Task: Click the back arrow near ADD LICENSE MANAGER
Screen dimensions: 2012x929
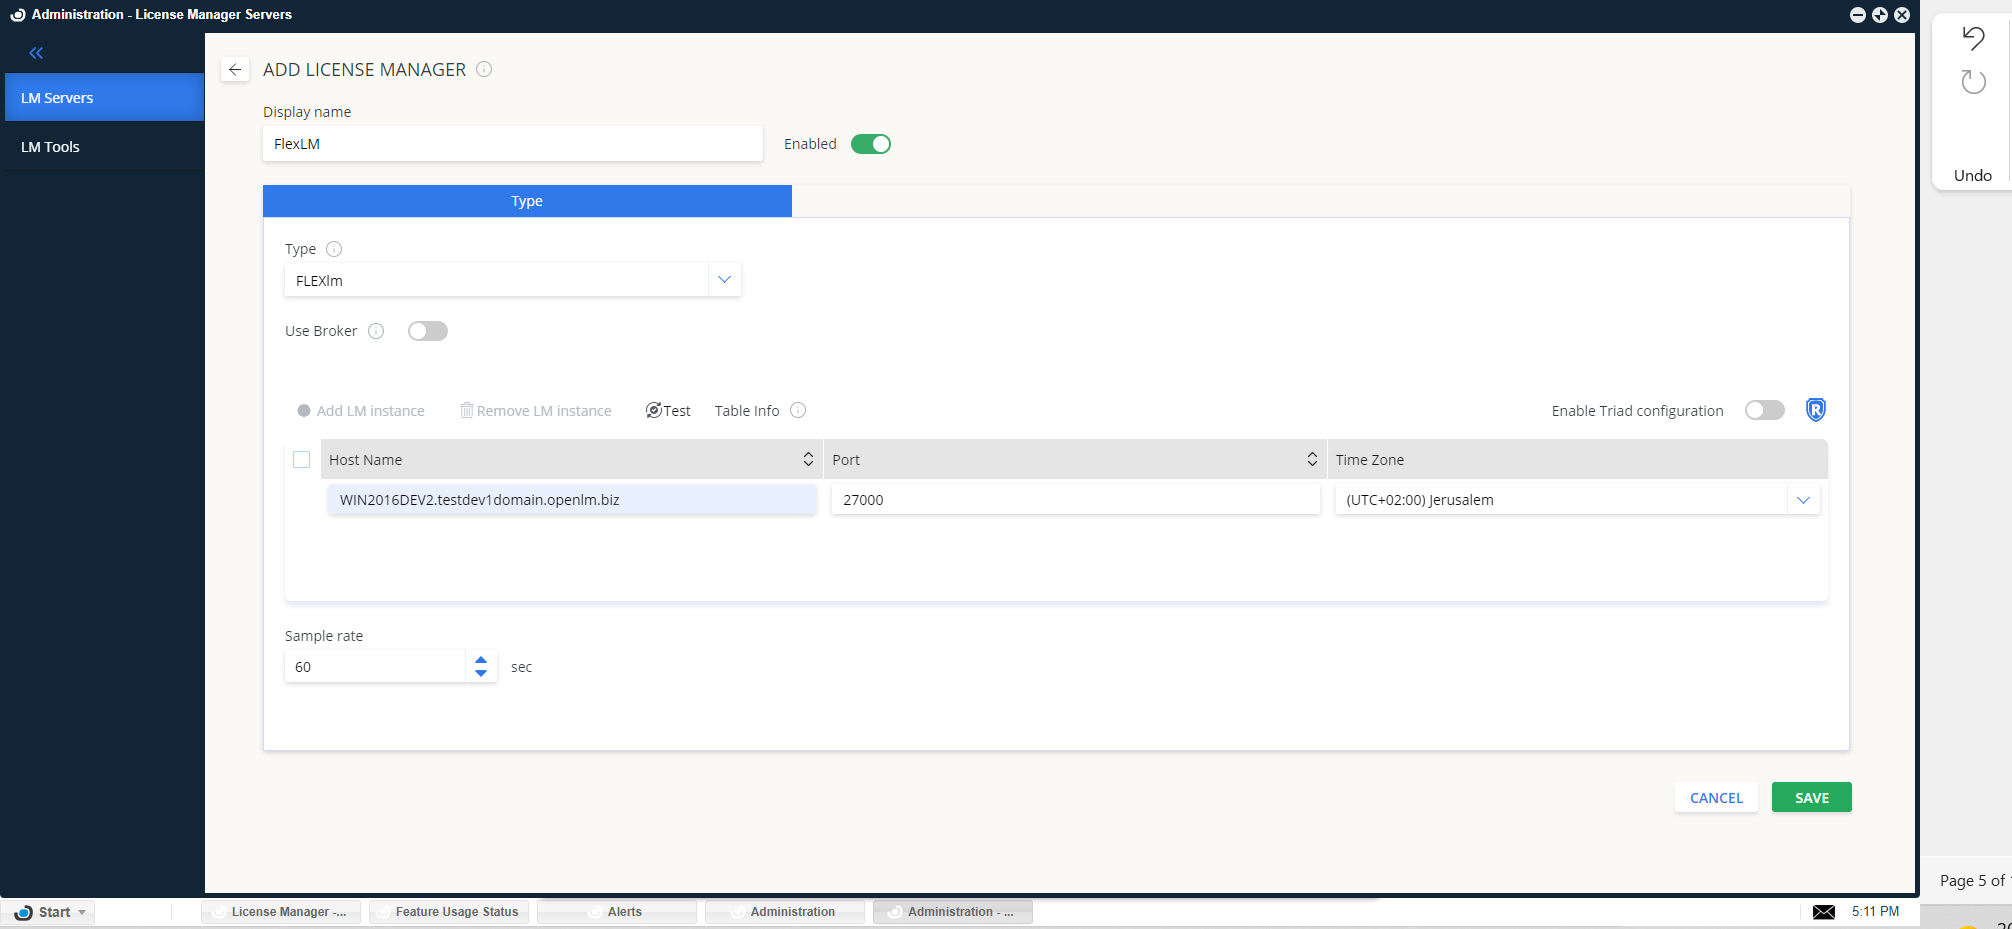Action: (235, 69)
